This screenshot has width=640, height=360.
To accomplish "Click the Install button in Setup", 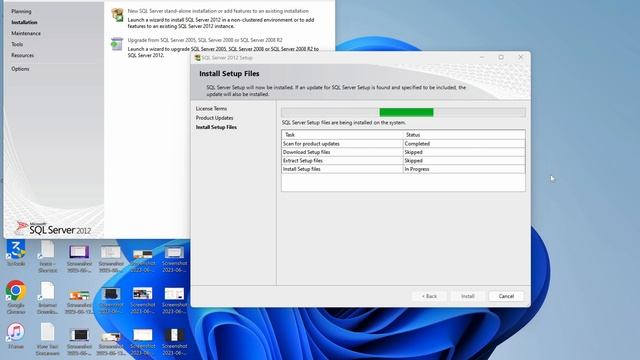I will click(x=468, y=296).
